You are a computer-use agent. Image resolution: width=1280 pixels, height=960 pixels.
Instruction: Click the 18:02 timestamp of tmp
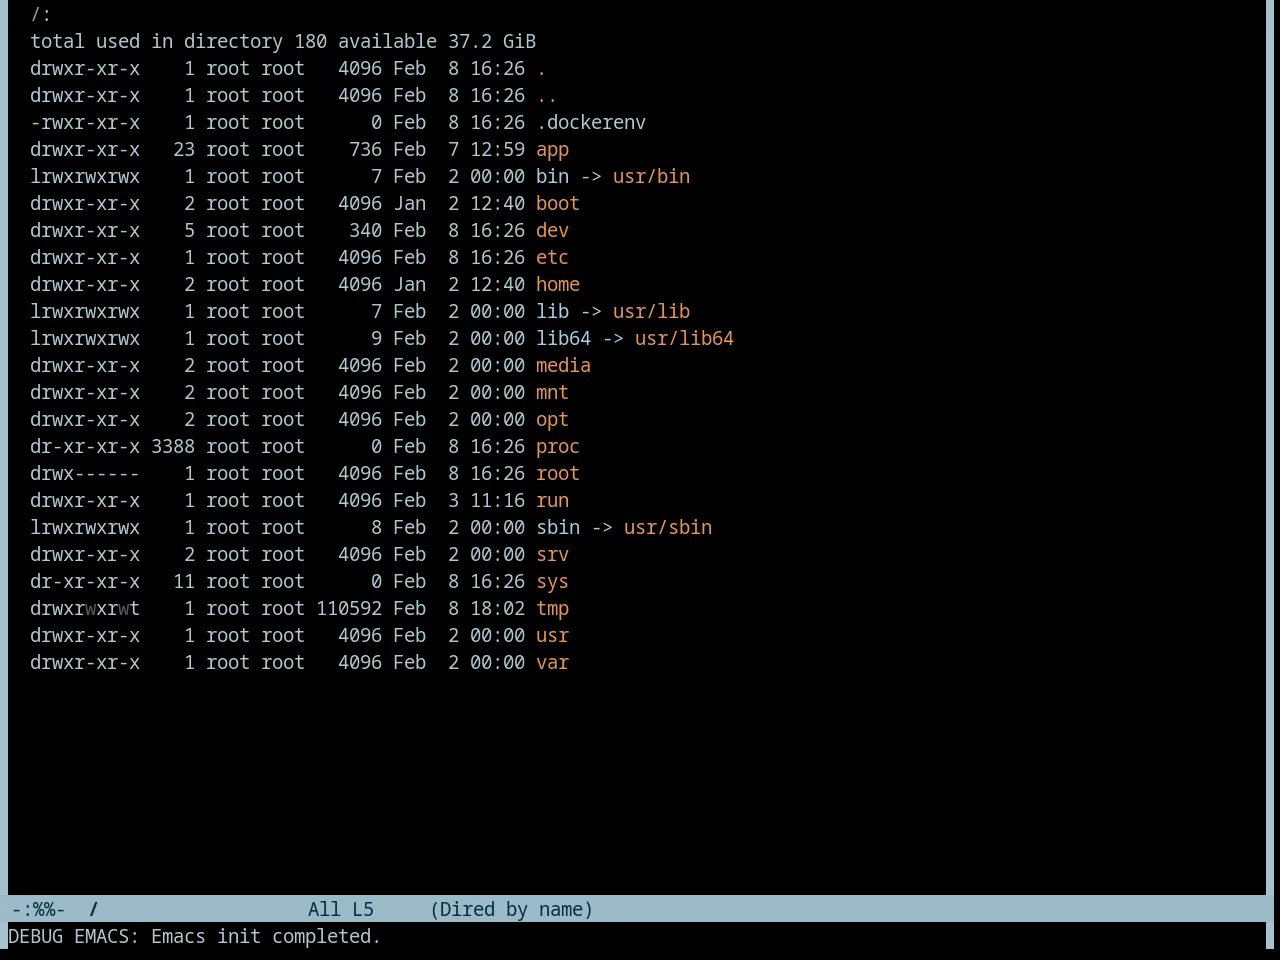tap(497, 609)
